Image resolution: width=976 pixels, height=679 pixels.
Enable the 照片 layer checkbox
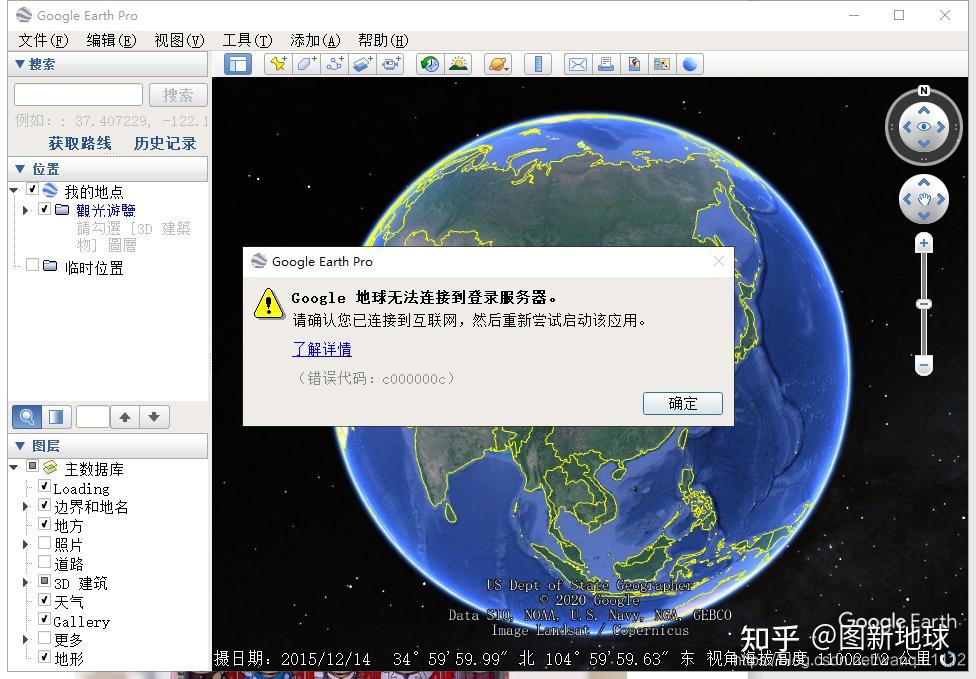click(x=44, y=543)
